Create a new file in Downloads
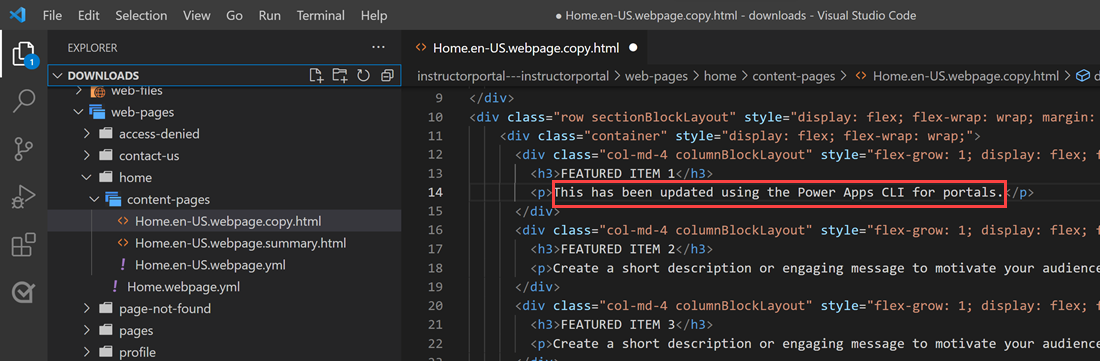 [x=316, y=76]
